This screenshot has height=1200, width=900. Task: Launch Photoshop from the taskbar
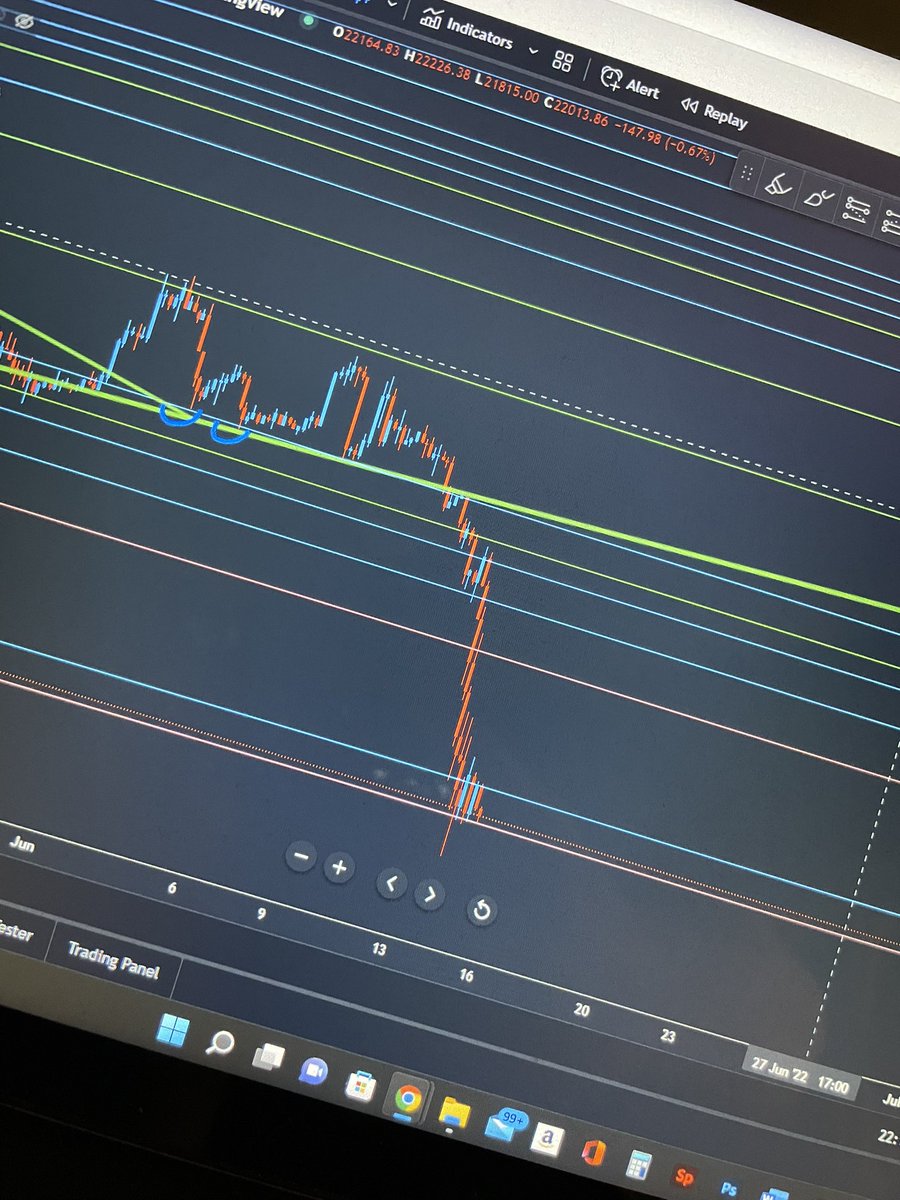[x=730, y=1188]
